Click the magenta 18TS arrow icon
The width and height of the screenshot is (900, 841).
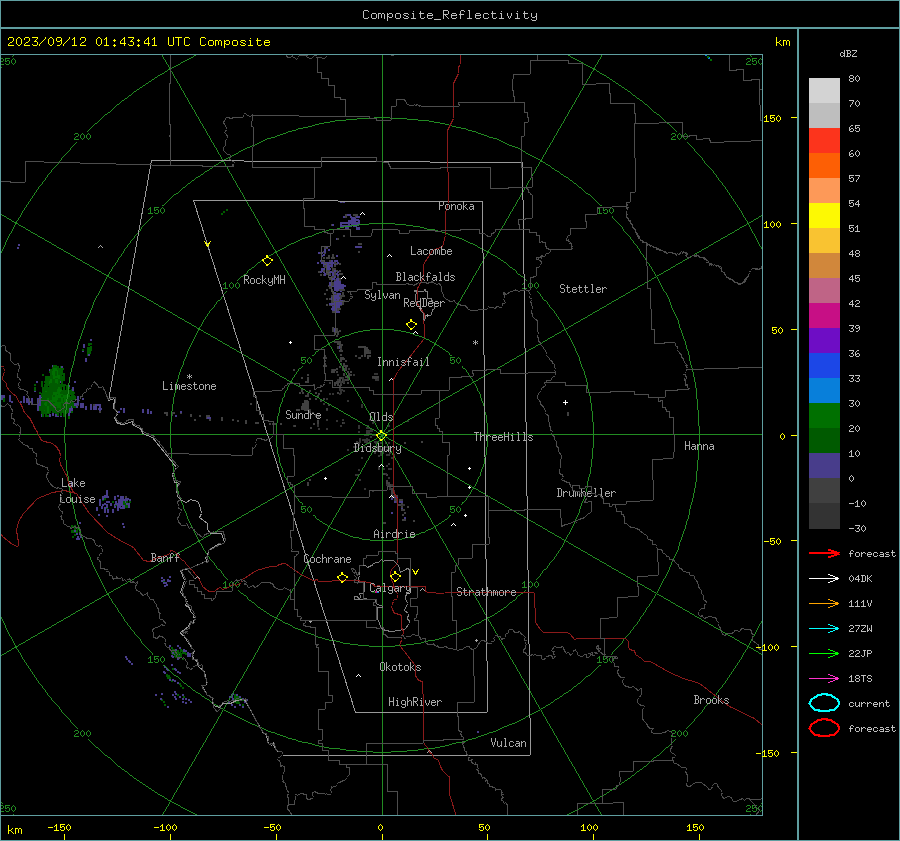[824, 679]
